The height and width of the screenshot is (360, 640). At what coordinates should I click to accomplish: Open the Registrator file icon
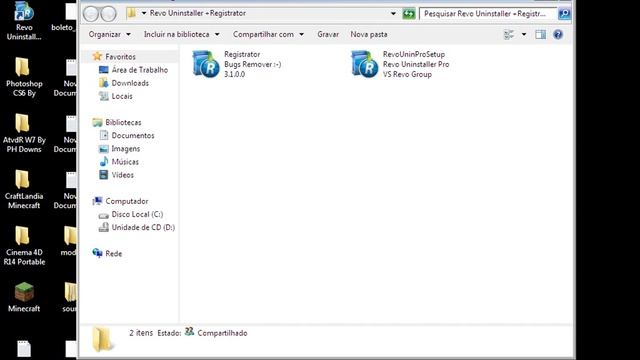pyautogui.click(x=206, y=64)
